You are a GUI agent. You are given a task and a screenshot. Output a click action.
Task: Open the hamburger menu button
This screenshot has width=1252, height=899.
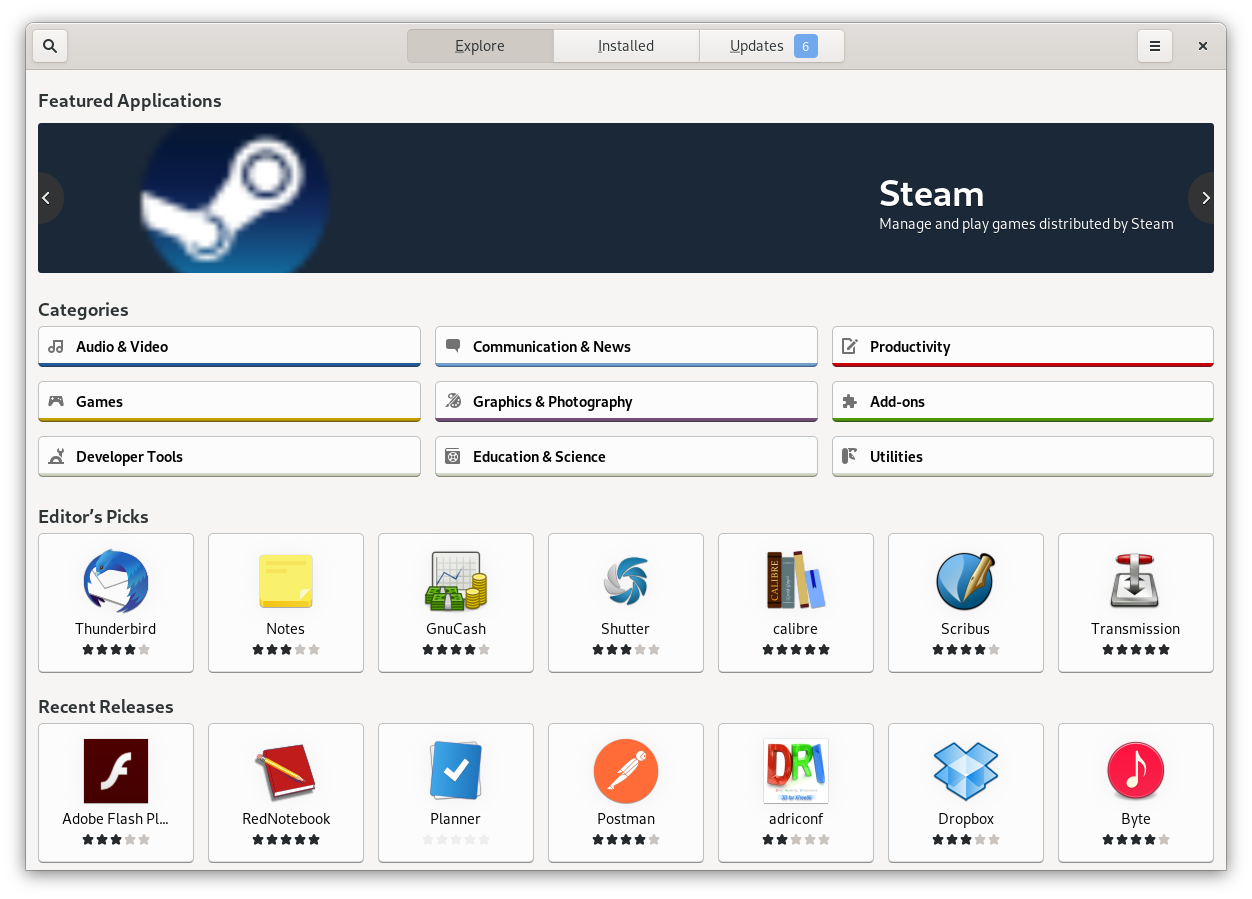pos(1154,46)
